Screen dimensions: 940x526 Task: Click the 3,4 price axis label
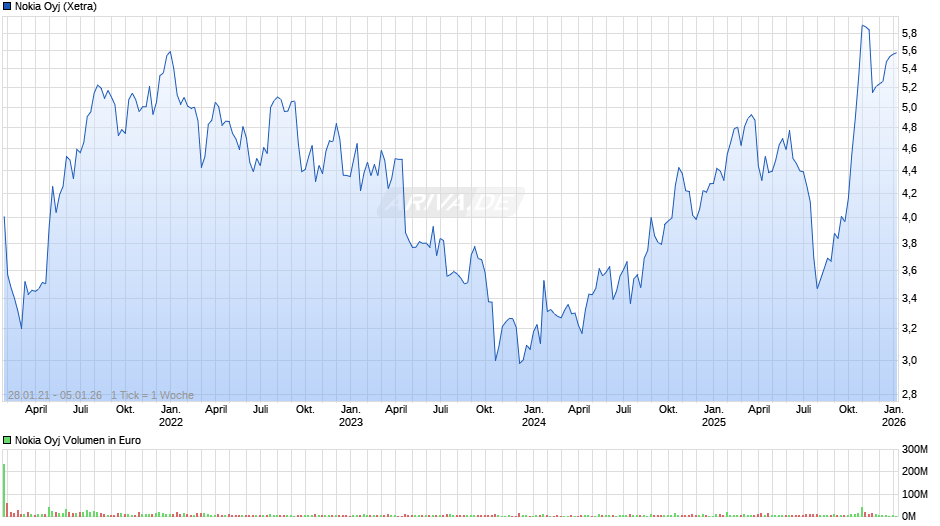[x=909, y=298]
